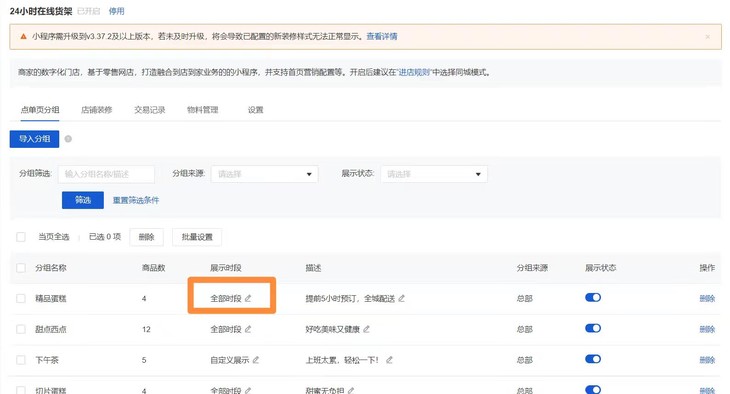The height and width of the screenshot is (394, 730).
Task: Click the 下午茶 group name
Action: pos(47,360)
